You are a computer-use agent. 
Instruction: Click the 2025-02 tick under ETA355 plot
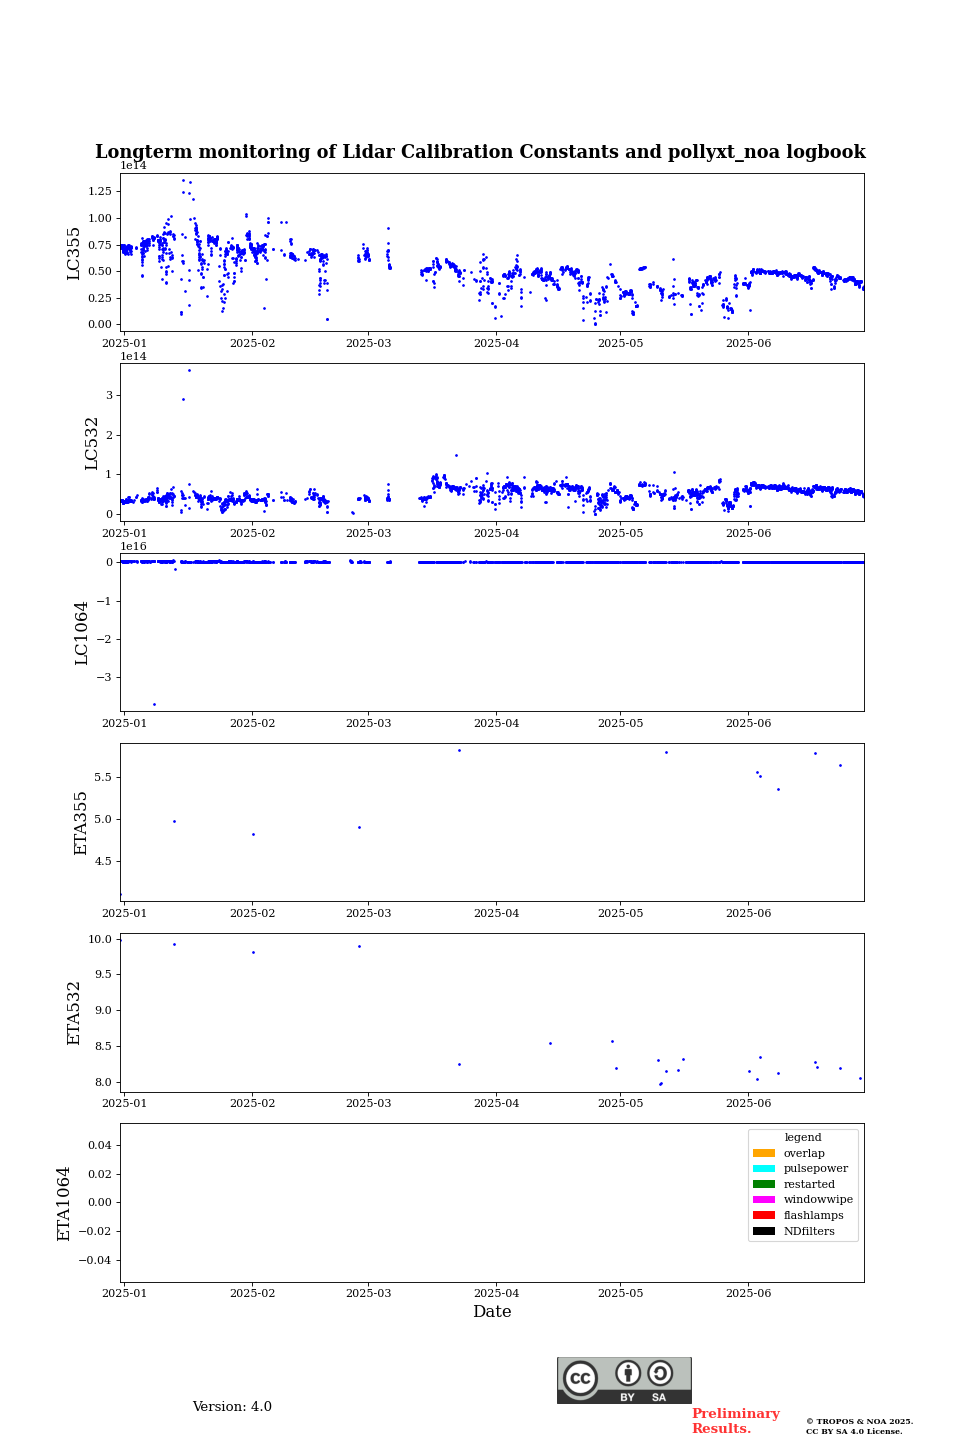(252, 913)
